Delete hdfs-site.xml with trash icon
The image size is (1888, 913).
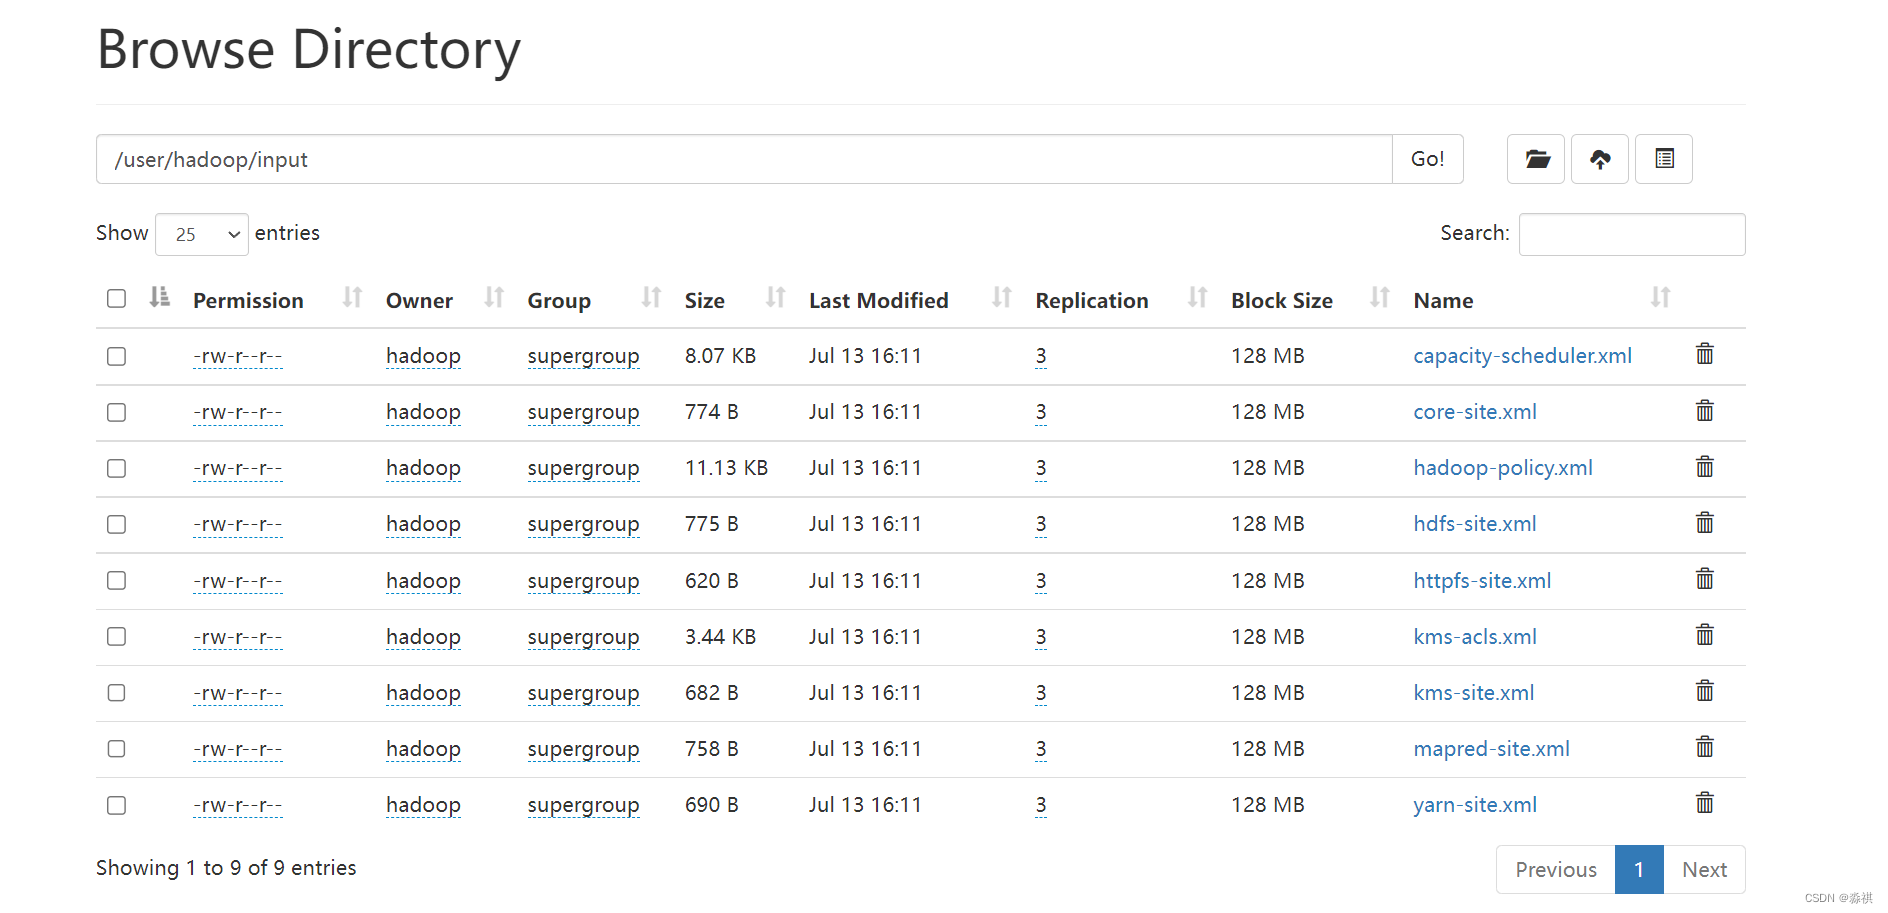[x=1705, y=523]
